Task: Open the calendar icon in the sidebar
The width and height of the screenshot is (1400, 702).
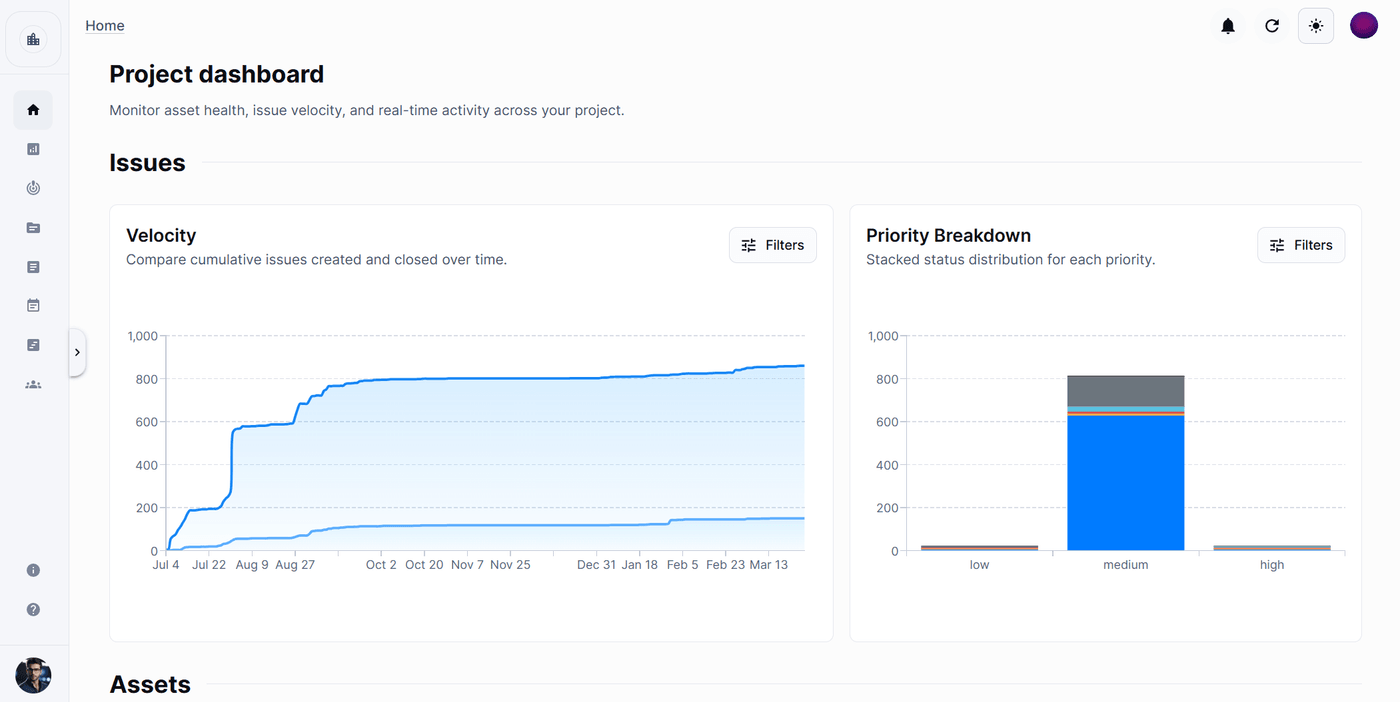Action: click(x=33, y=306)
